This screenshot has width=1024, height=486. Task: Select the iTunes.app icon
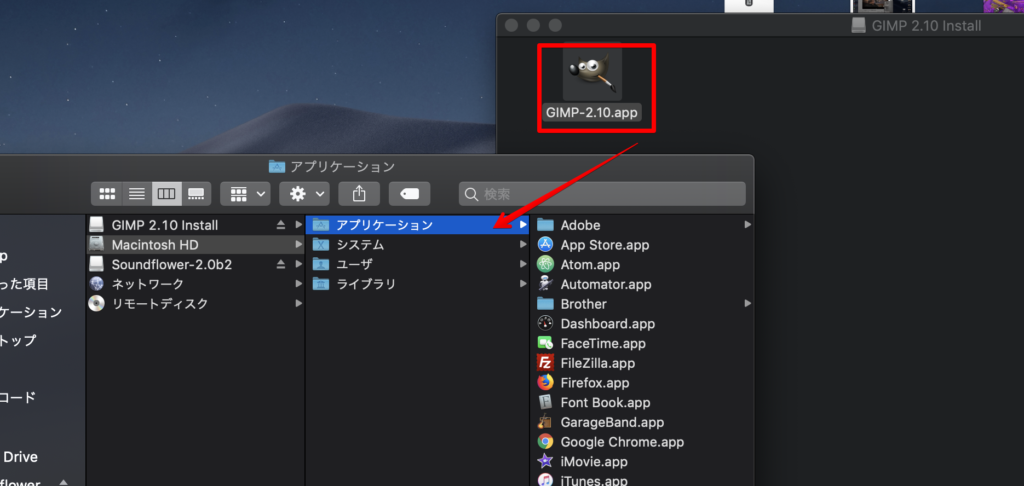(x=545, y=480)
